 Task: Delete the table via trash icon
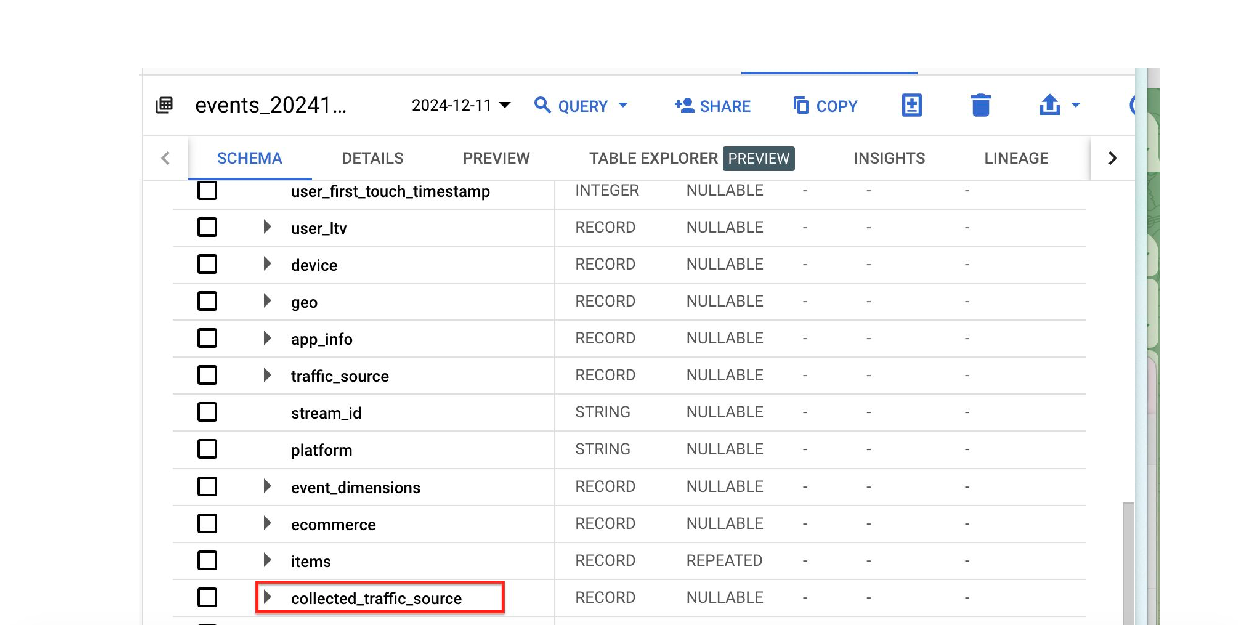pyautogui.click(x=980, y=105)
